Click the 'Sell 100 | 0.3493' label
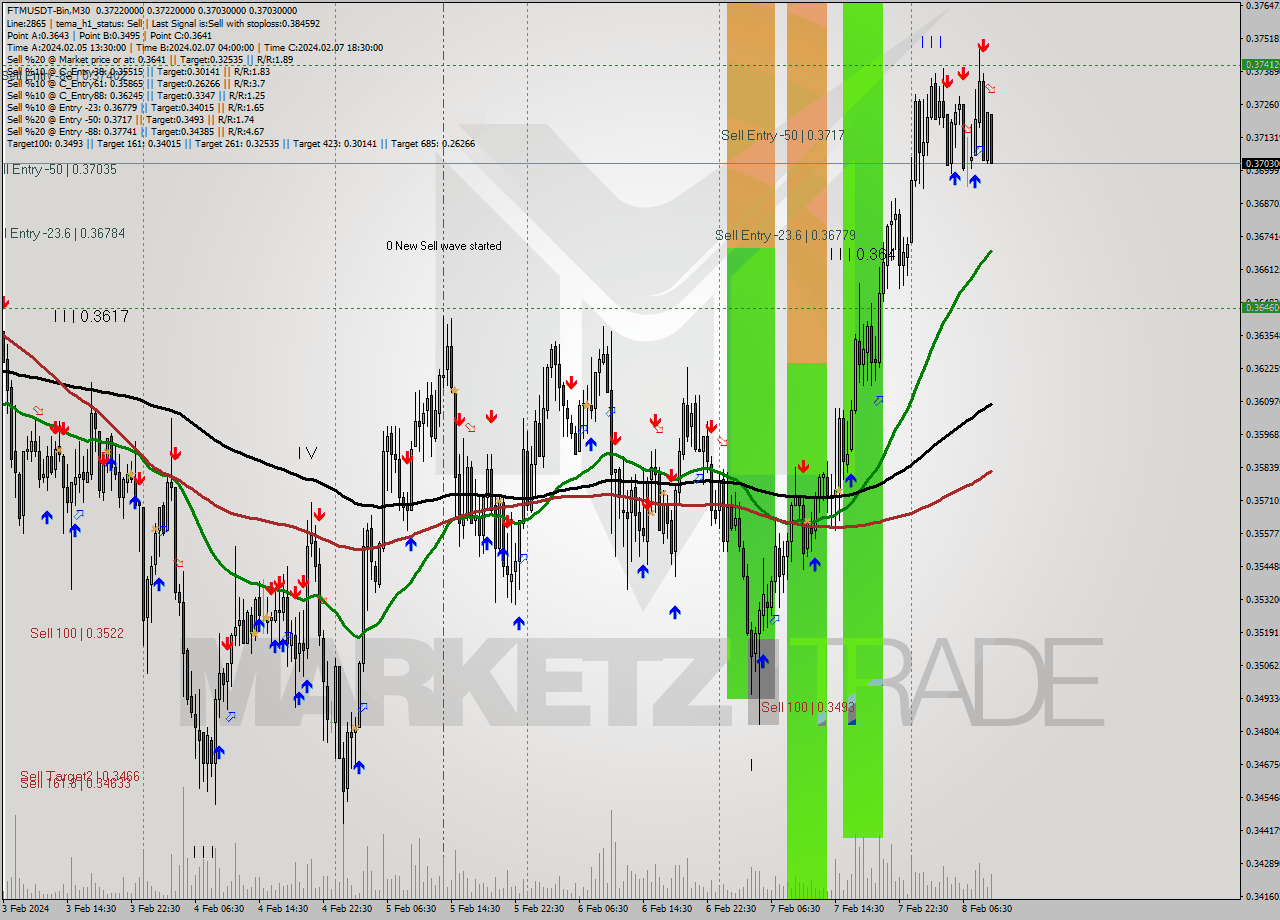Viewport: 1280px width, 920px height. coord(808,707)
